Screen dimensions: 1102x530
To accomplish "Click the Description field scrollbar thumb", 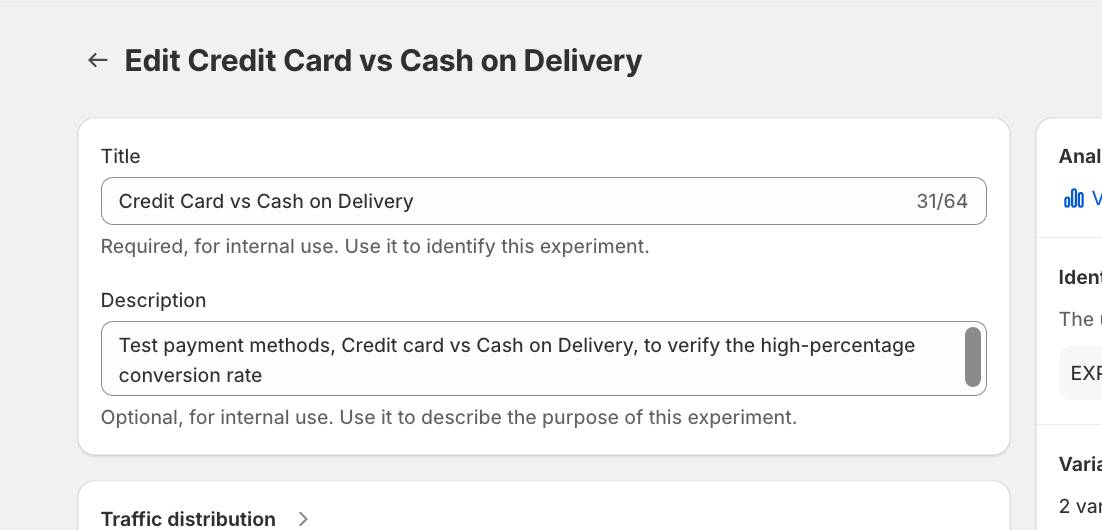I will tap(972, 357).
